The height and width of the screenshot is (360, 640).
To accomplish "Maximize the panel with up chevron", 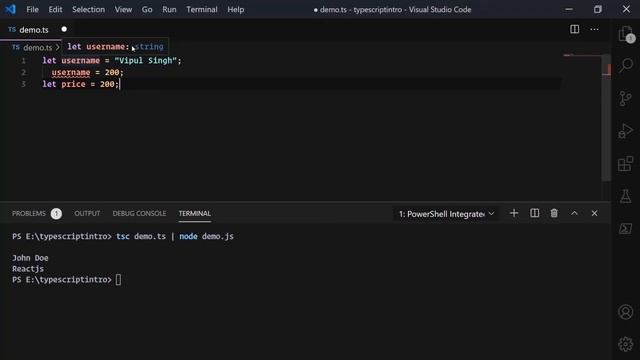I will point(574,213).
